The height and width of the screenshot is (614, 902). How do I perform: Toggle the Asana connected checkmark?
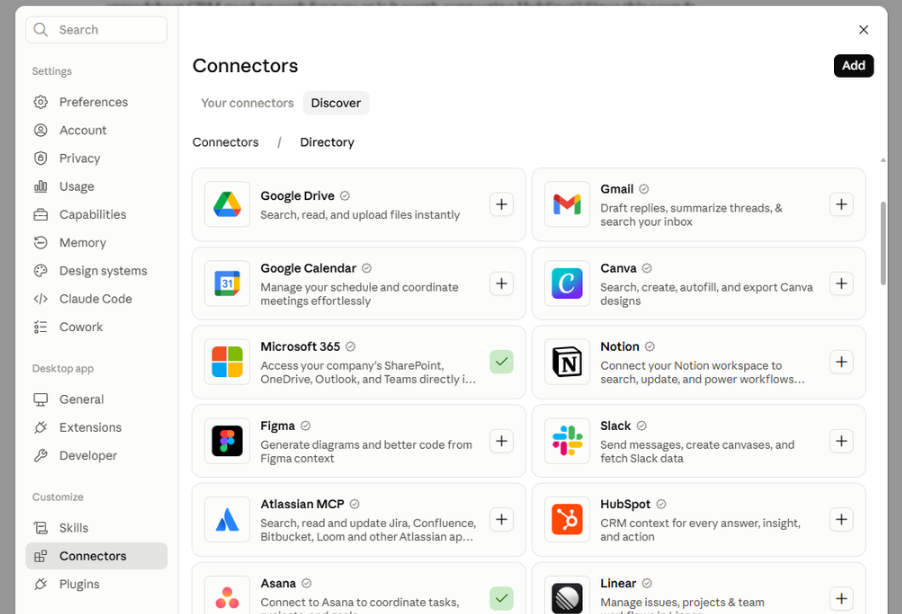coord(502,598)
